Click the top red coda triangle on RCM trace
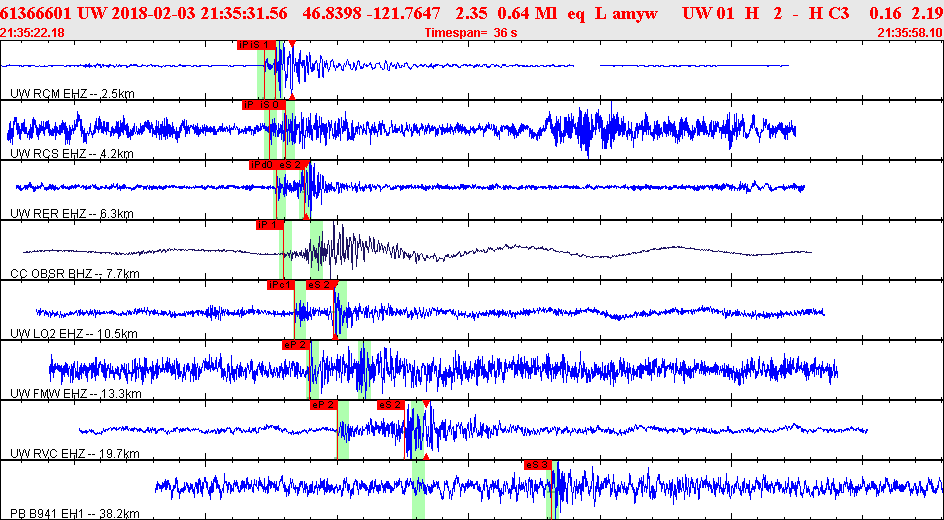This screenshot has width=944, height=520. 292,43
